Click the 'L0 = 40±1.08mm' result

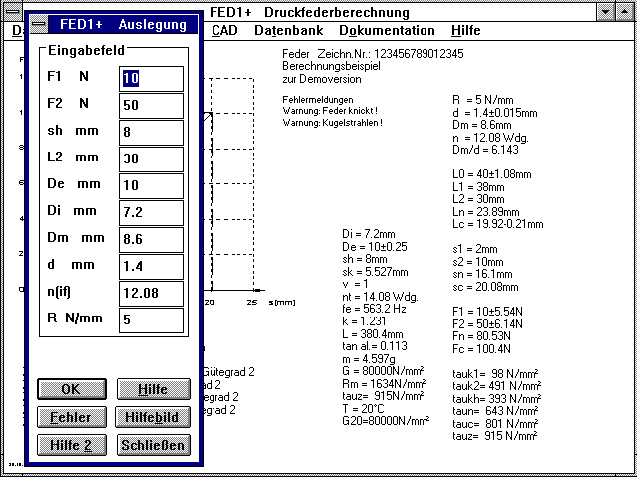pos(492,174)
